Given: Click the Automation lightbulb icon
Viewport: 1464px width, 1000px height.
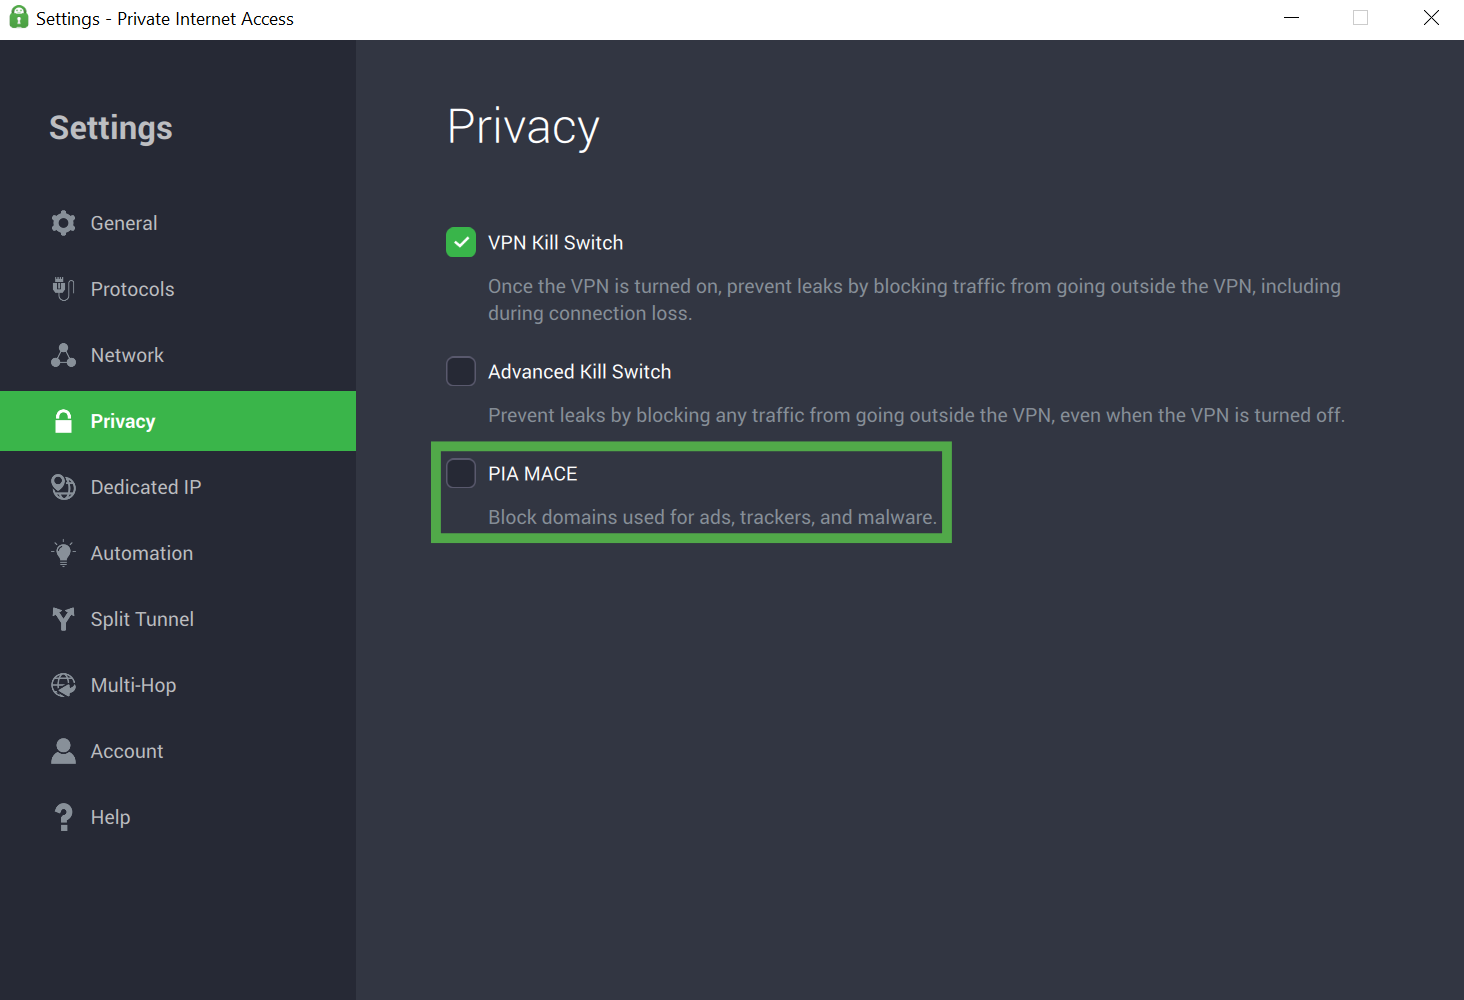Looking at the screenshot, I should (63, 553).
